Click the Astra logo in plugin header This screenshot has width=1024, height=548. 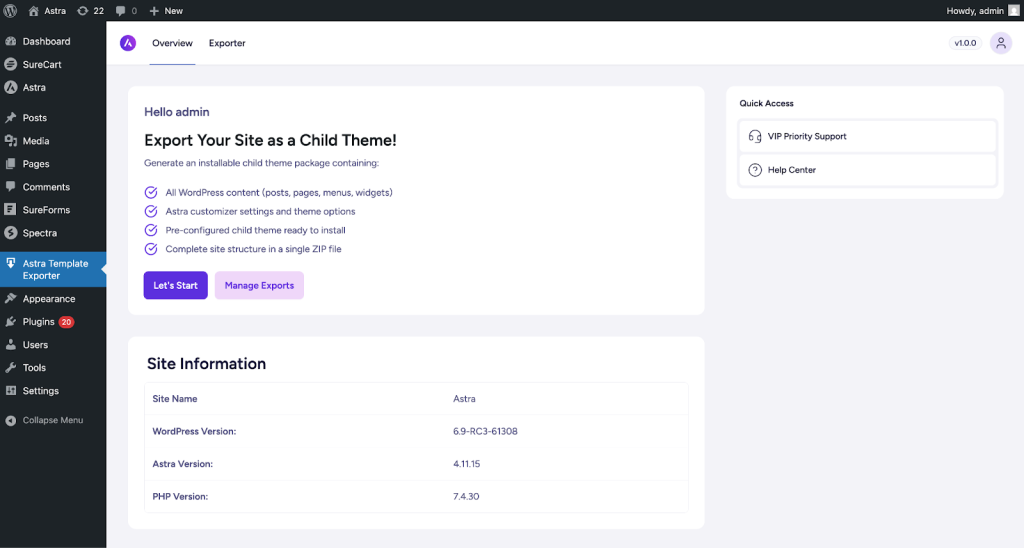point(128,43)
